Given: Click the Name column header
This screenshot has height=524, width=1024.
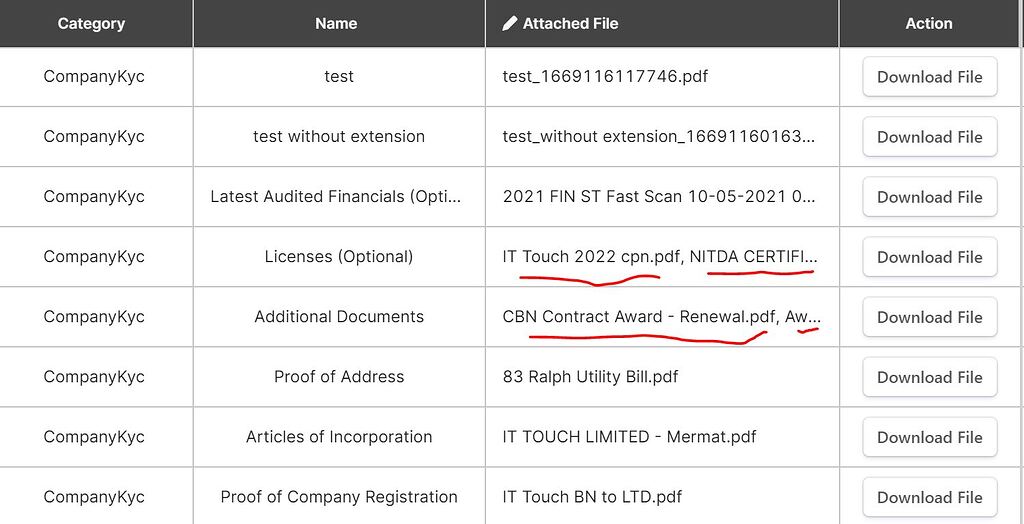Looking at the screenshot, I should (336, 23).
